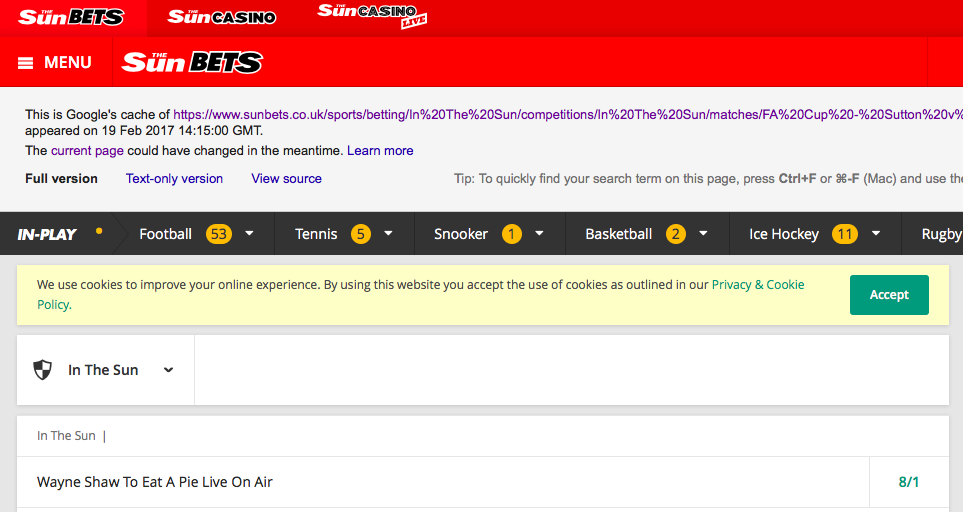Screen dimensions: 963x512
Task: Open the hamburger MENU icon
Action: click(26, 63)
